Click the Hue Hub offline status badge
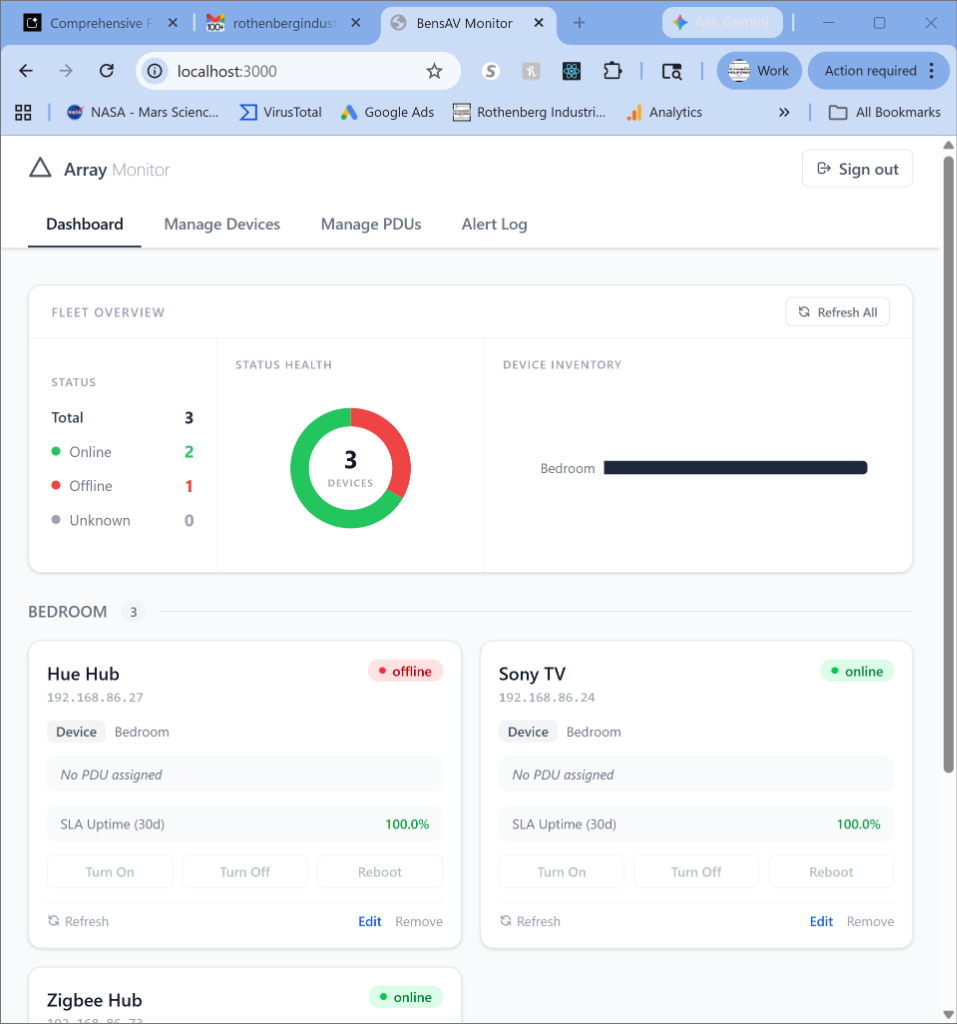The width and height of the screenshot is (957, 1024). pos(405,671)
